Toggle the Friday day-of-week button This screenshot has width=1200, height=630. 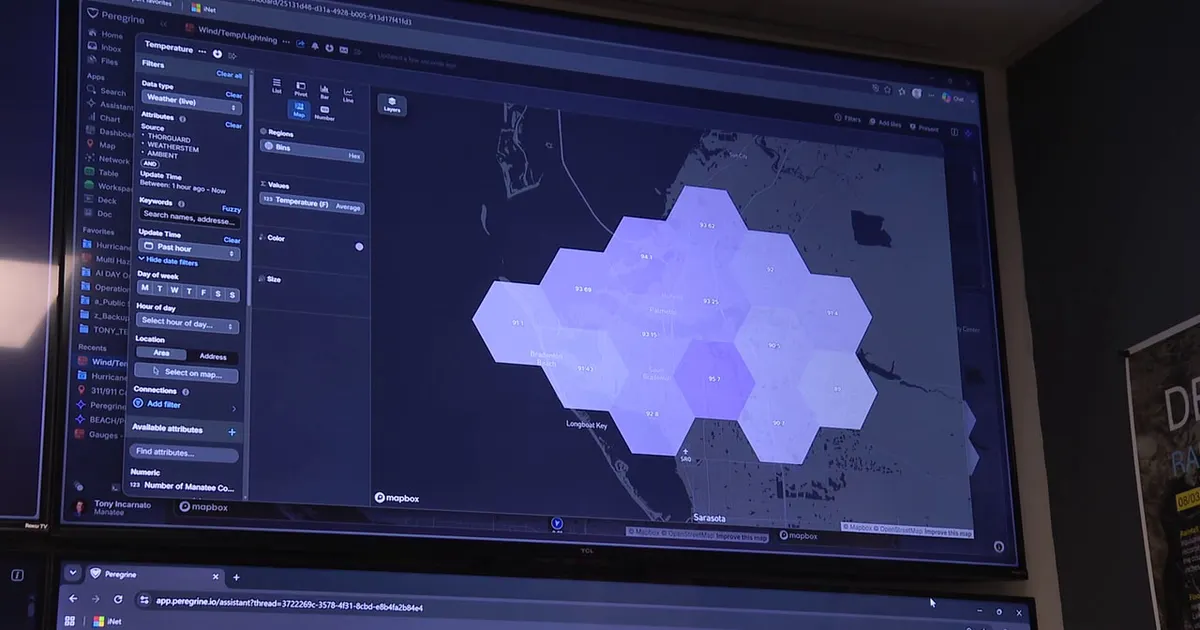point(203,293)
